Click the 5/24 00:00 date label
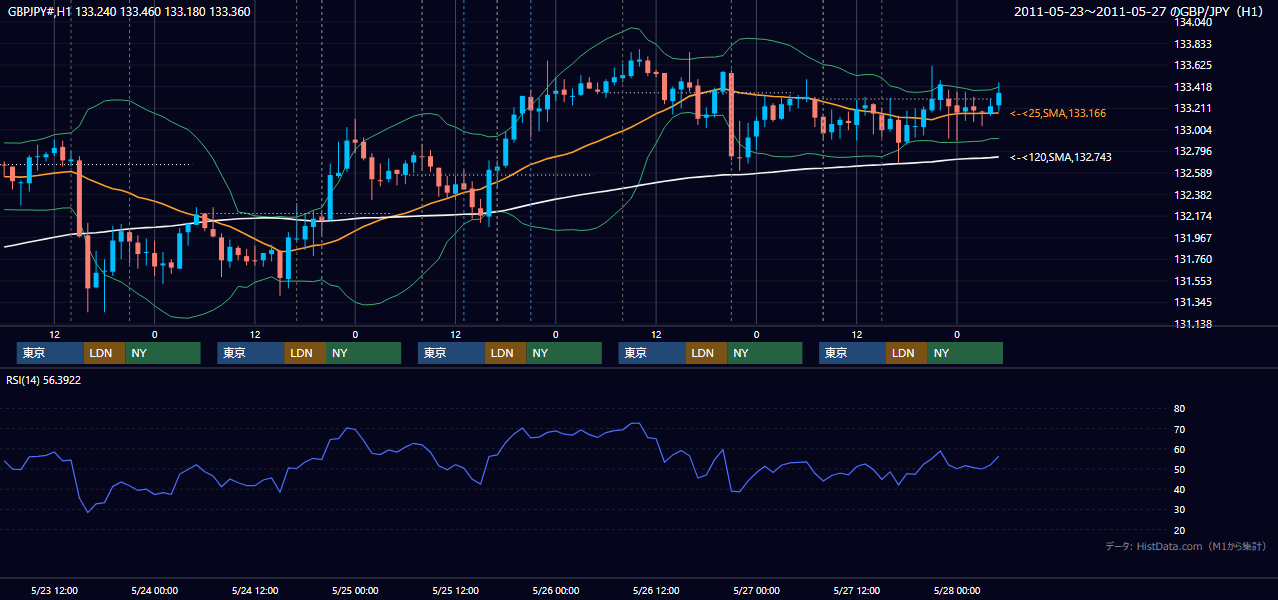Image resolution: width=1278 pixels, height=600 pixels. 154,590
